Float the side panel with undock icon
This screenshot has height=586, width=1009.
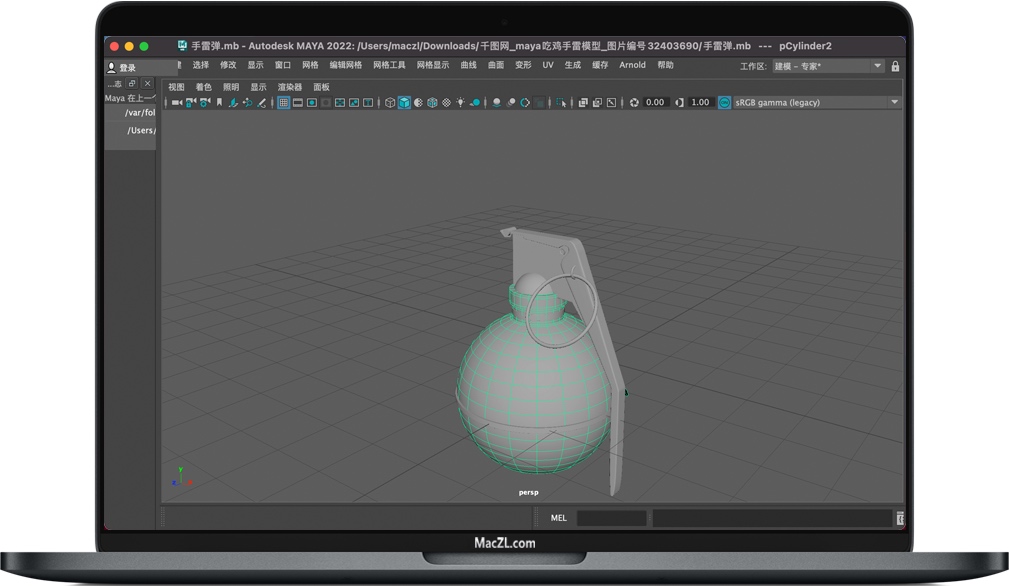[x=132, y=84]
